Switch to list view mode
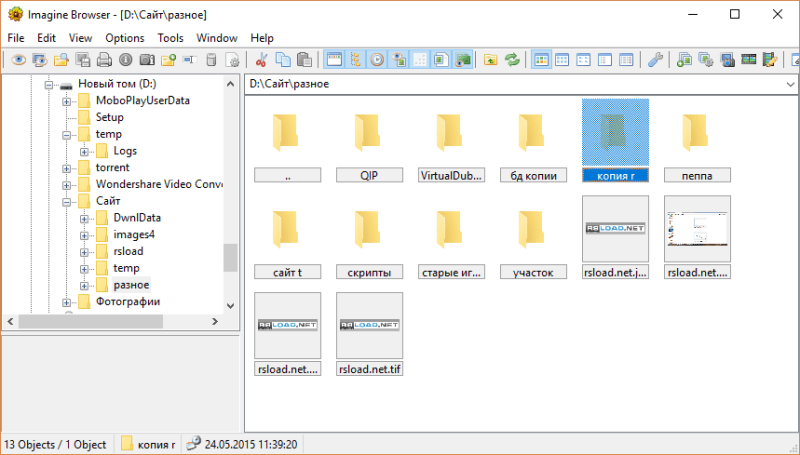The image size is (800, 455). click(x=605, y=60)
